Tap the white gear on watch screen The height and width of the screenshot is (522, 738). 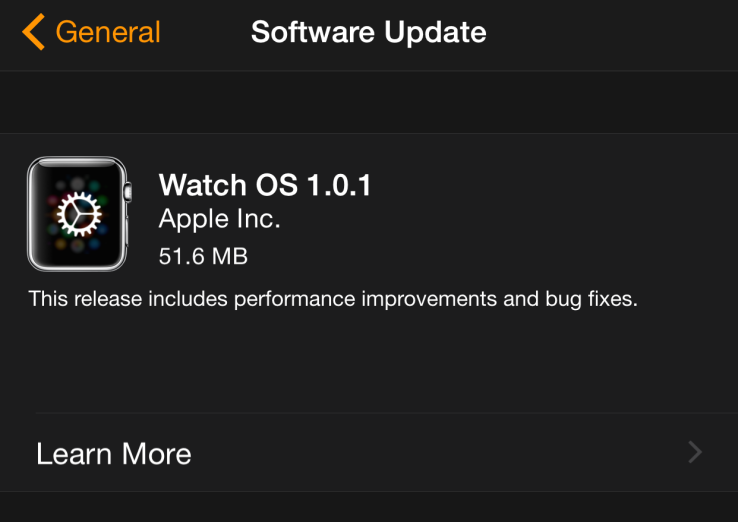(75, 215)
